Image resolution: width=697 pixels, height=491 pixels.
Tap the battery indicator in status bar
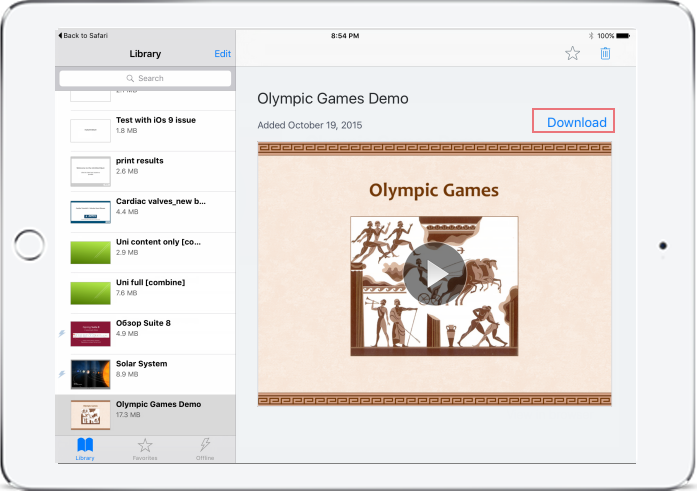click(x=623, y=36)
